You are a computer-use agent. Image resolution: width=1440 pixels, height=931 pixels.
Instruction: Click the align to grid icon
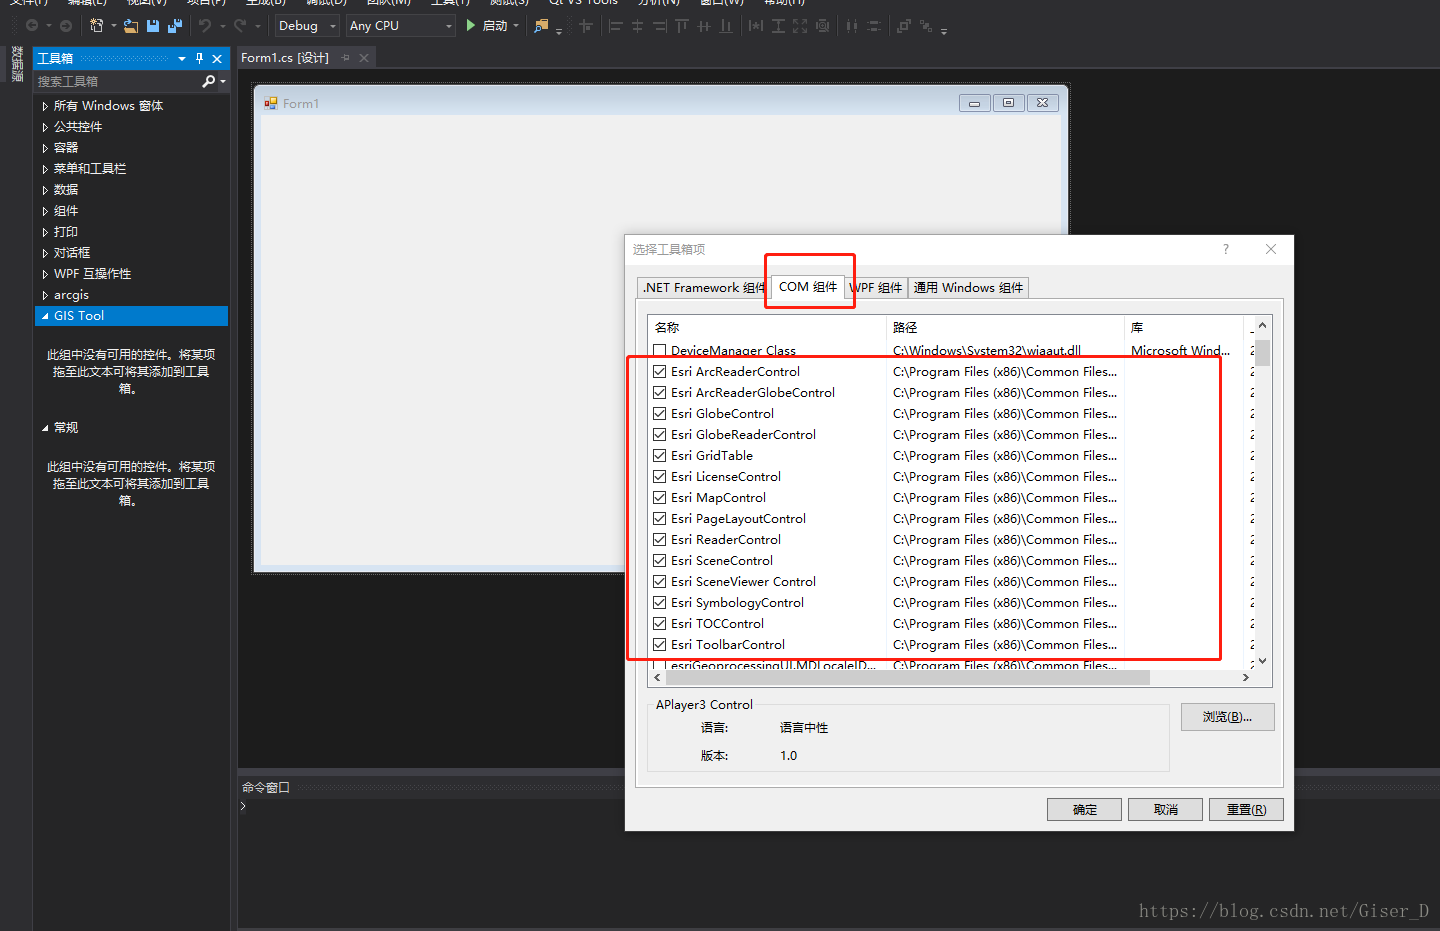[586, 26]
